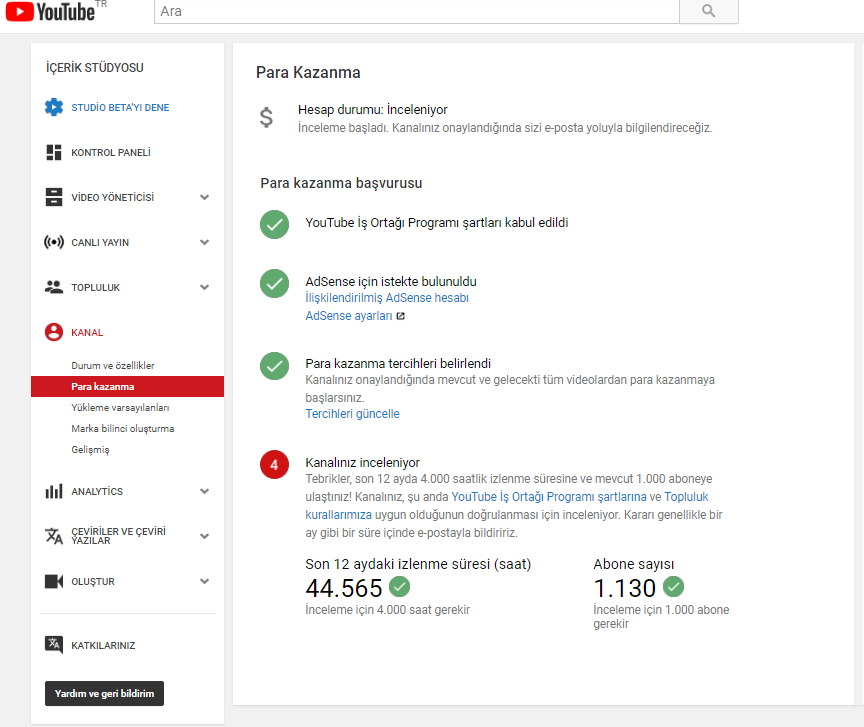Viewport: 864px width, 727px height.
Task: Click the search magnifier button
Action: [709, 11]
